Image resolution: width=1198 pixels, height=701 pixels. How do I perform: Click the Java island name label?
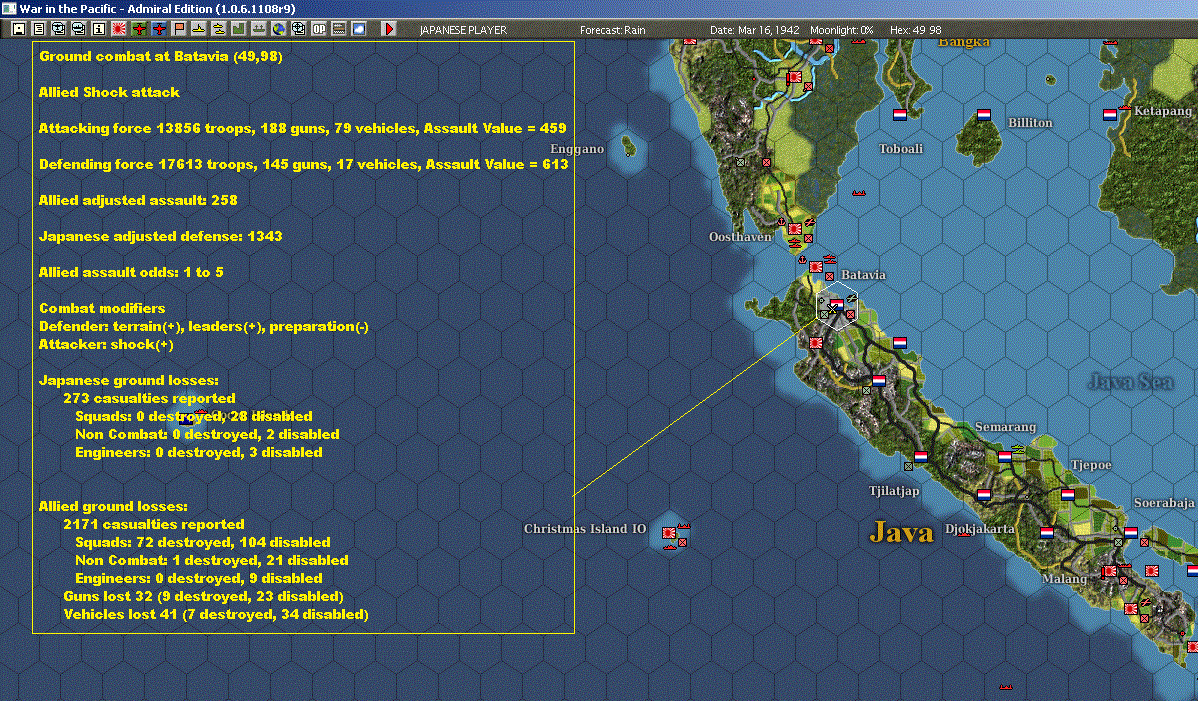tap(902, 532)
